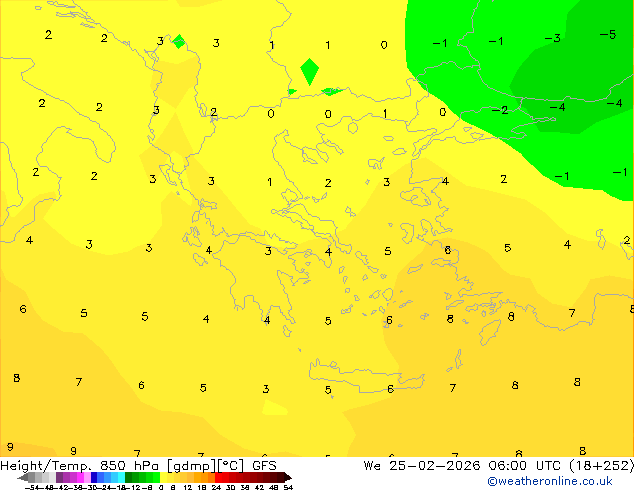Viewport: 634px width, 490px height.
Task: Select the bright red legend swatch above 24
Action: (219, 478)
